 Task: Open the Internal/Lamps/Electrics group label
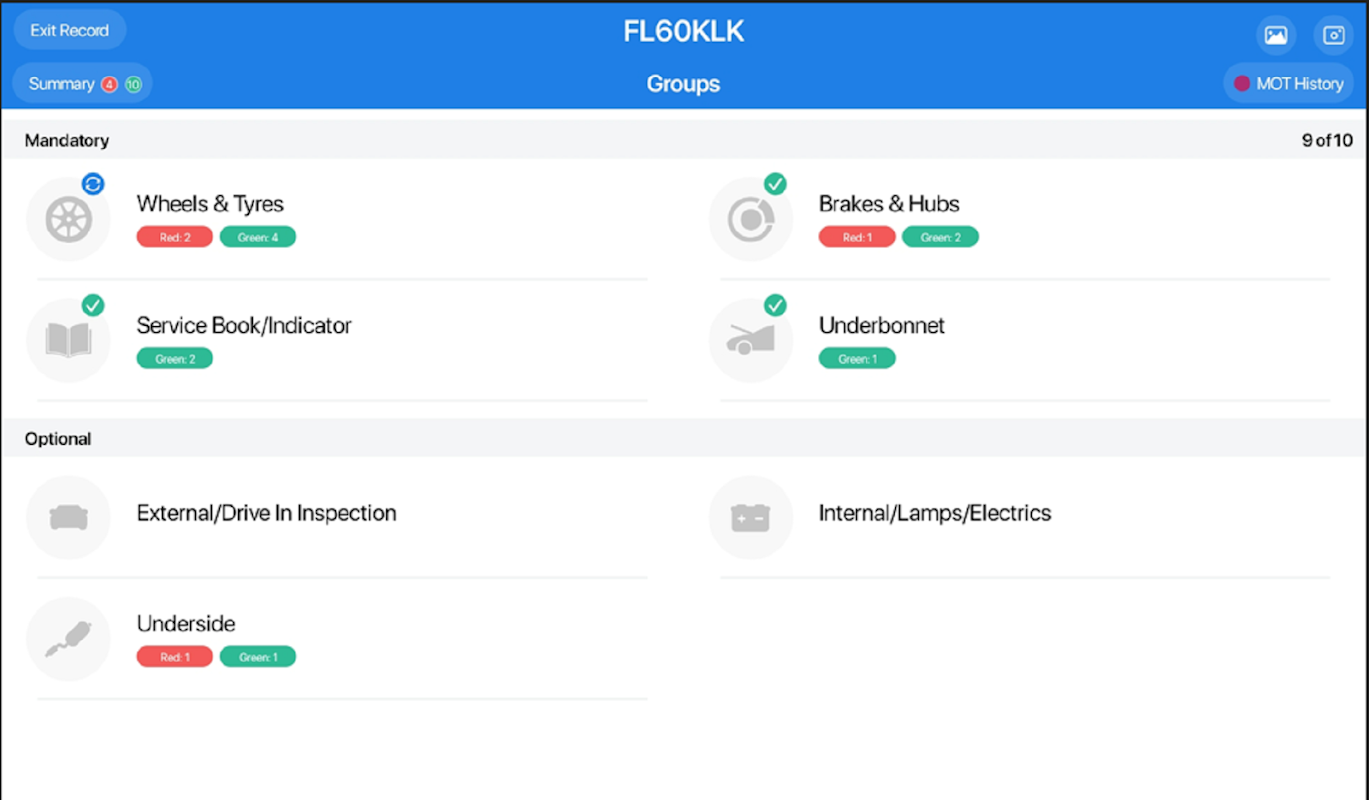tap(934, 513)
